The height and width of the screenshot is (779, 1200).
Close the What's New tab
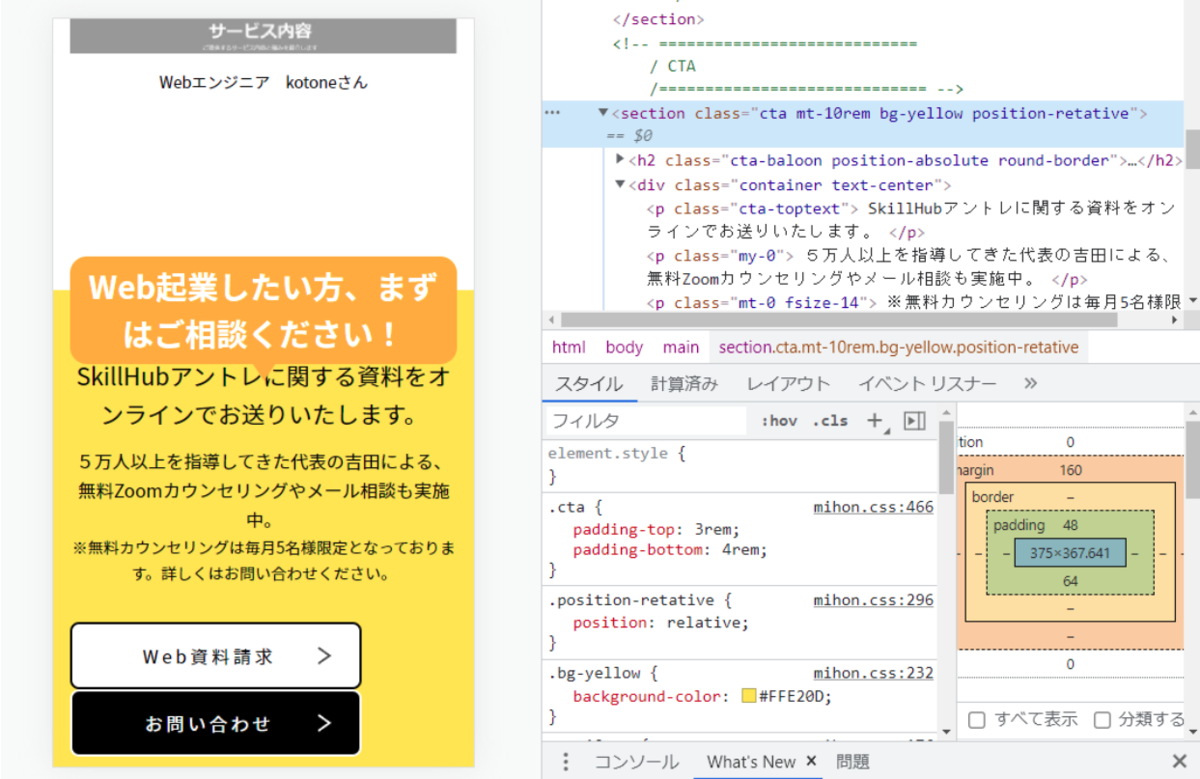tap(811, 761)
